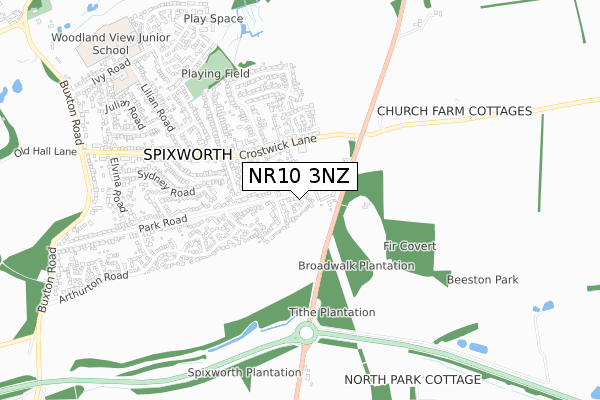The width and height of the screenshot is (600, 400).
Task: Click the Spixworth Plantation label
Action: pos(245,372)
